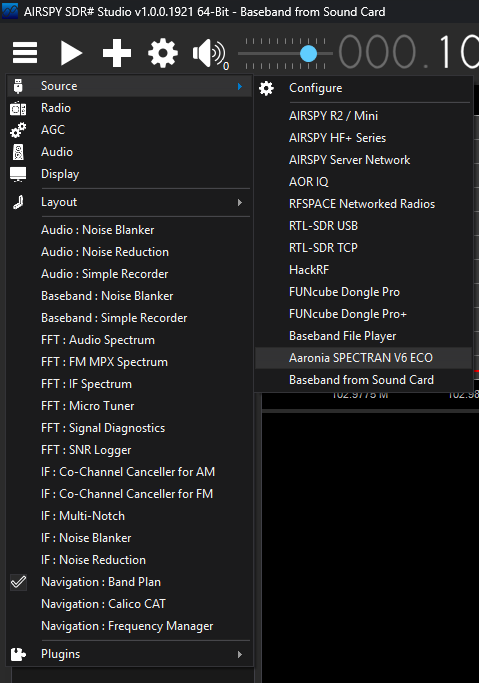This screenshot has height=683, width=479.
Task: Mute audio with the speaker icon
Action: click(209, 53)
